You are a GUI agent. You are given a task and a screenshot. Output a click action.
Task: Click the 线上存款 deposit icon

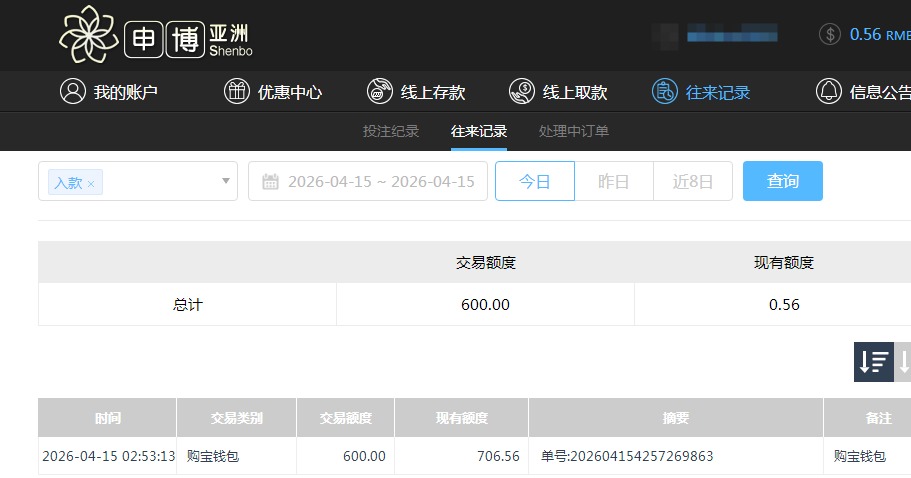(x=379, y=92)
